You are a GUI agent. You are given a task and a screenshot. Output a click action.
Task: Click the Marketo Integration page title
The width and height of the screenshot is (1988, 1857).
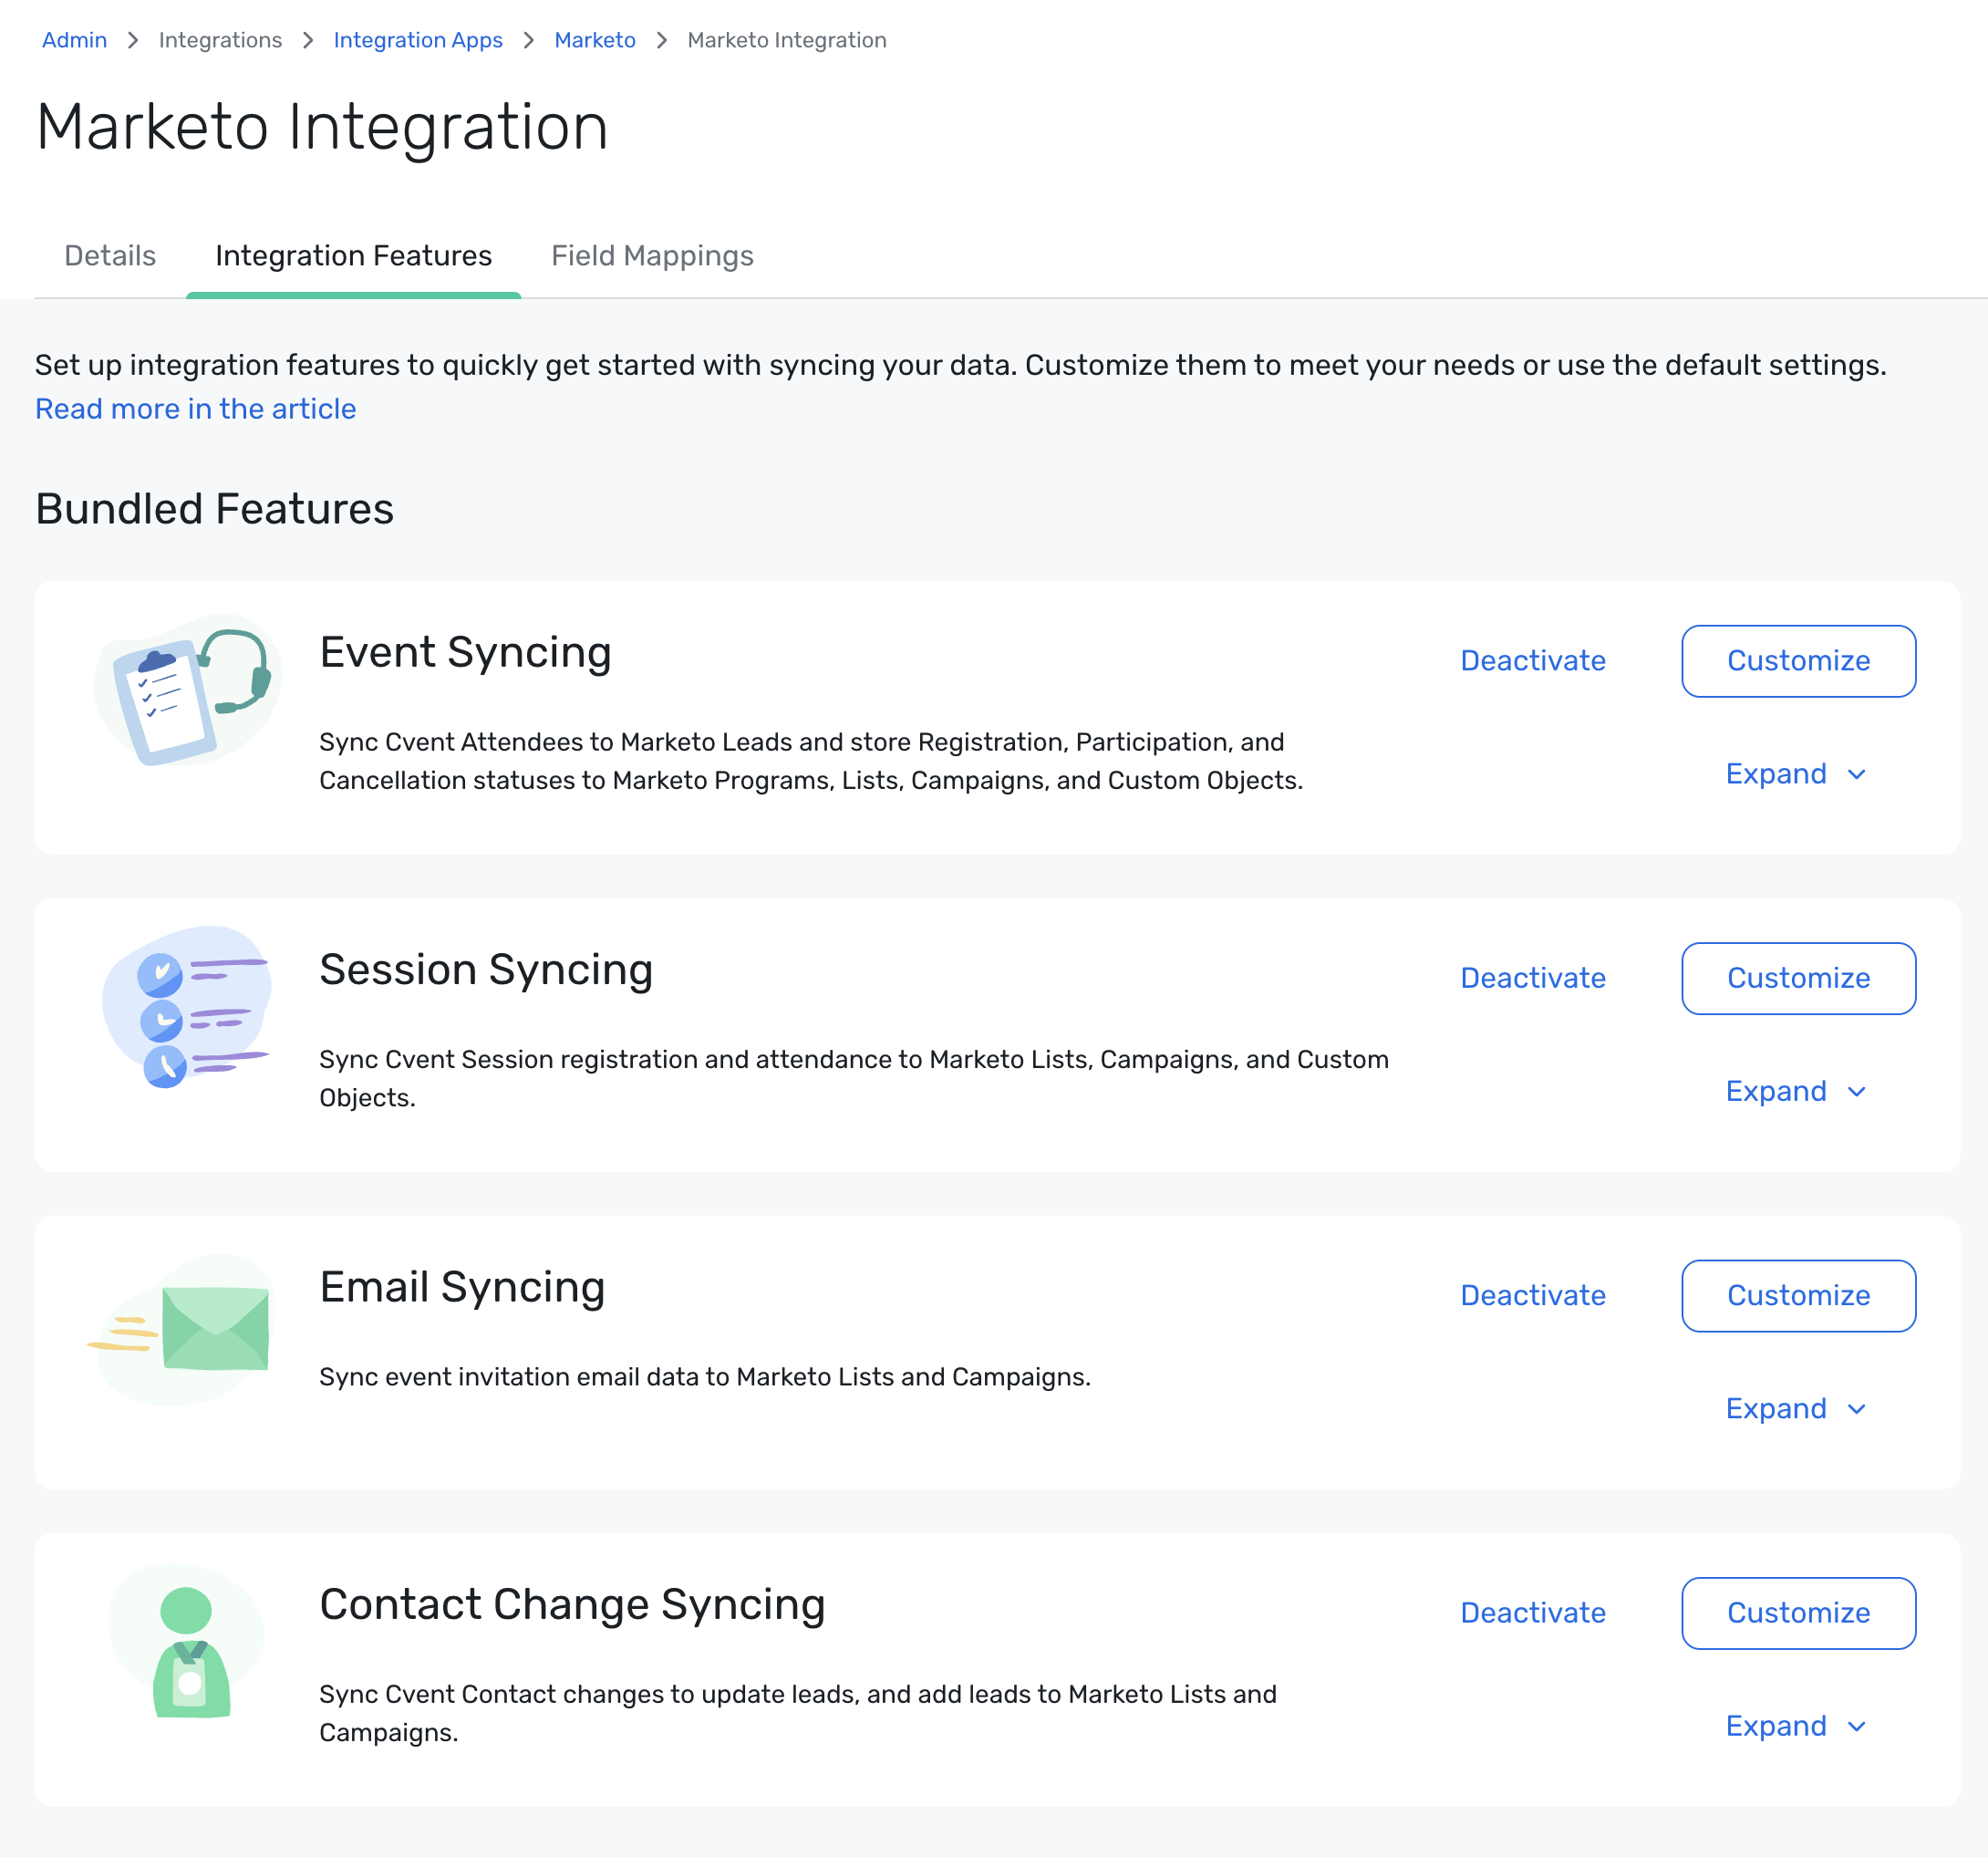pos(322,127)
